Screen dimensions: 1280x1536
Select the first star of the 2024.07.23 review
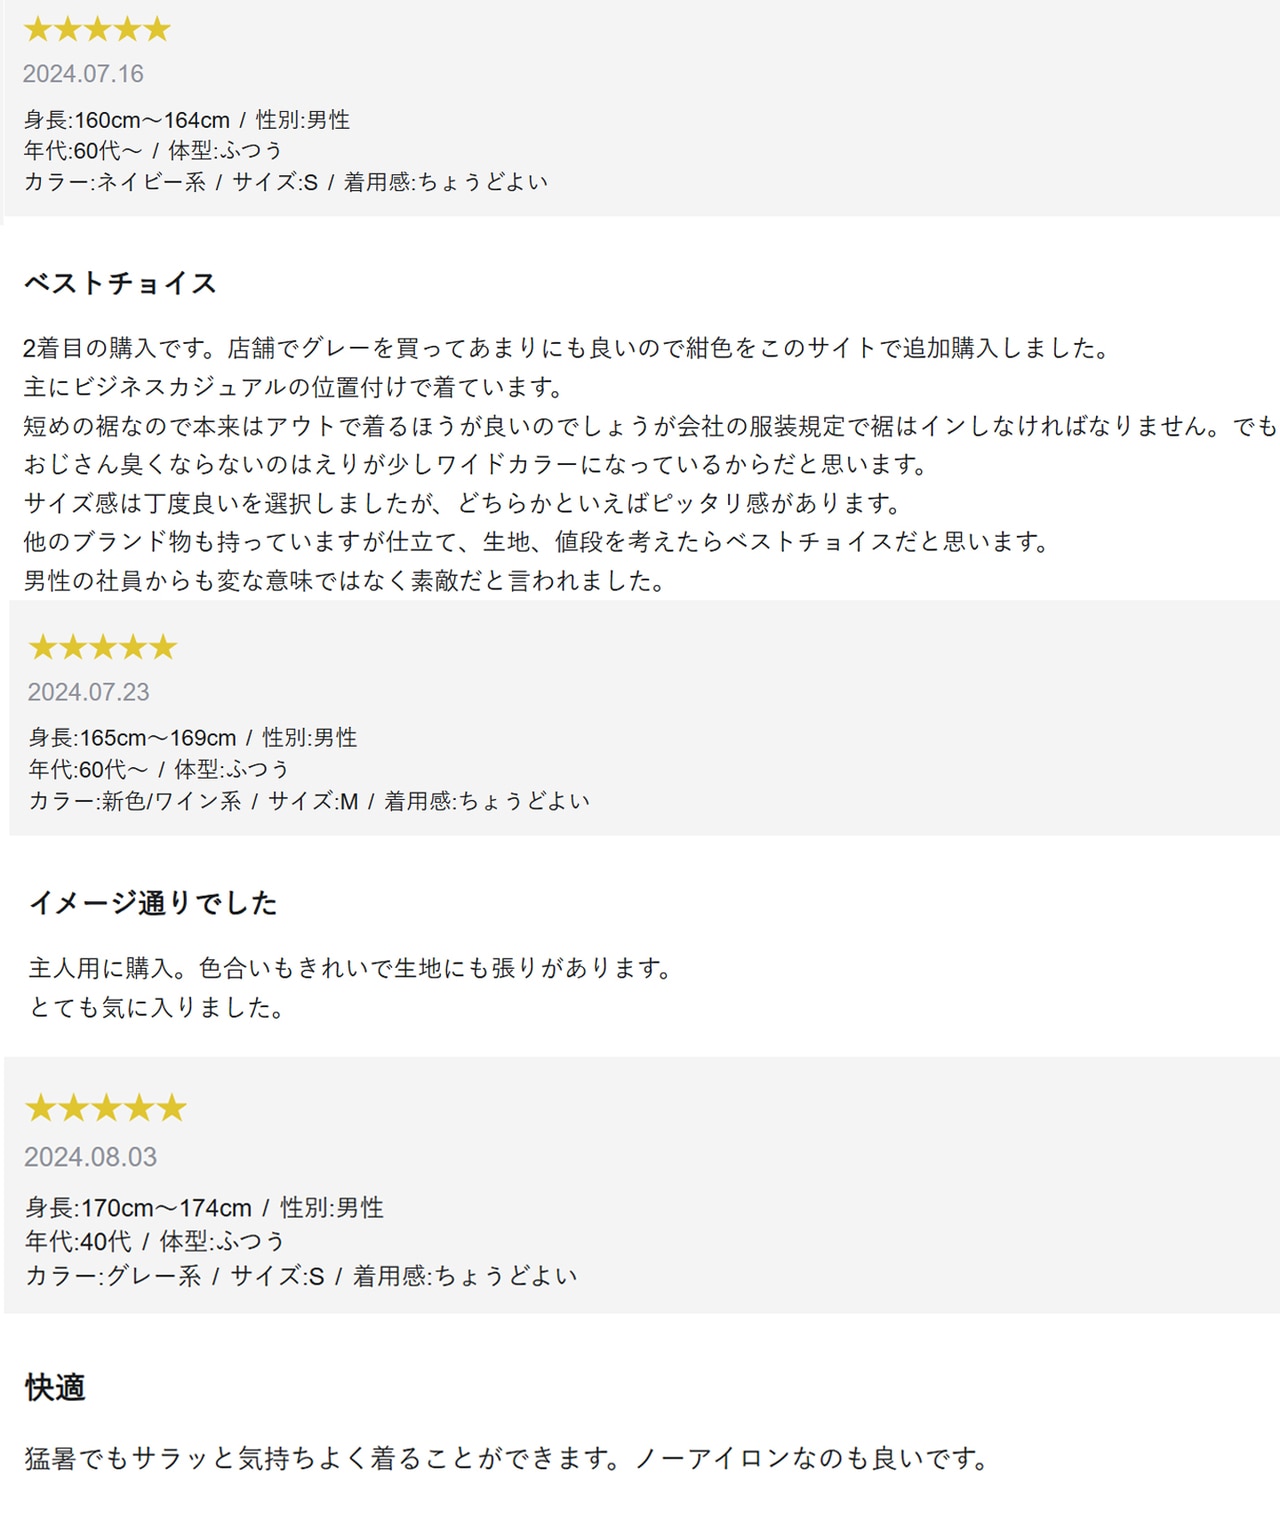point(42,648)
